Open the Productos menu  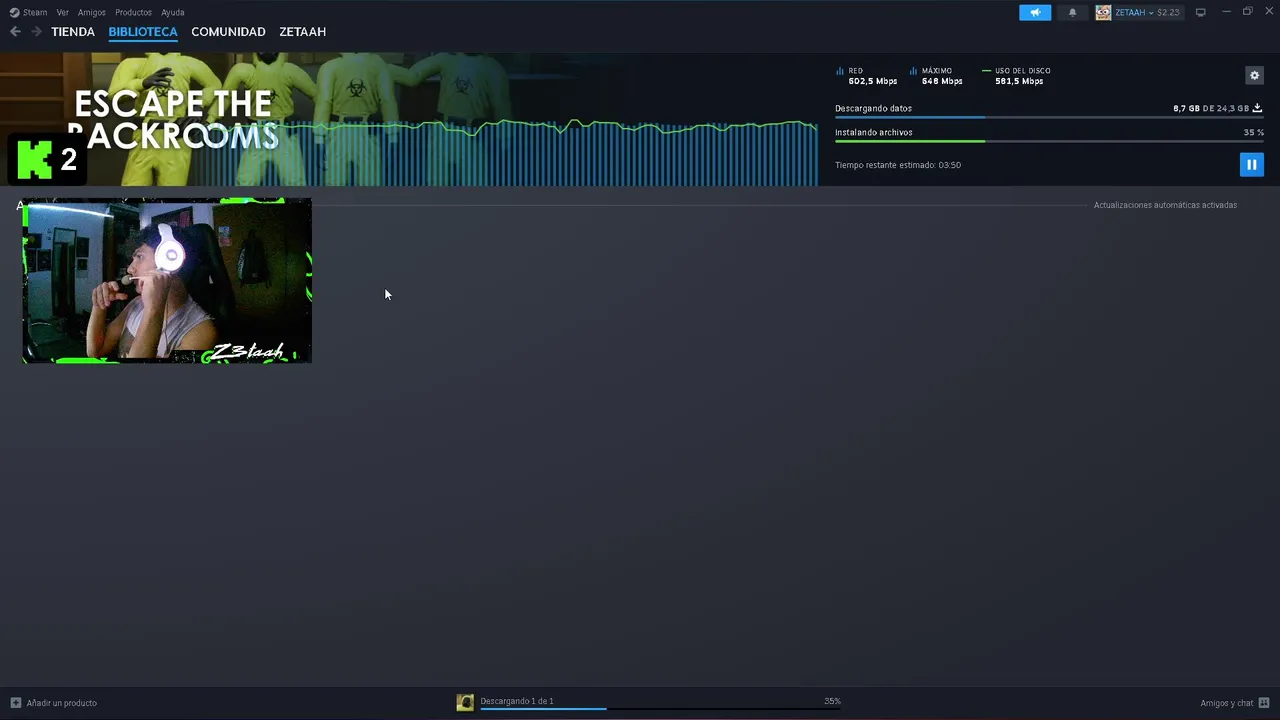tap(133, 12)
